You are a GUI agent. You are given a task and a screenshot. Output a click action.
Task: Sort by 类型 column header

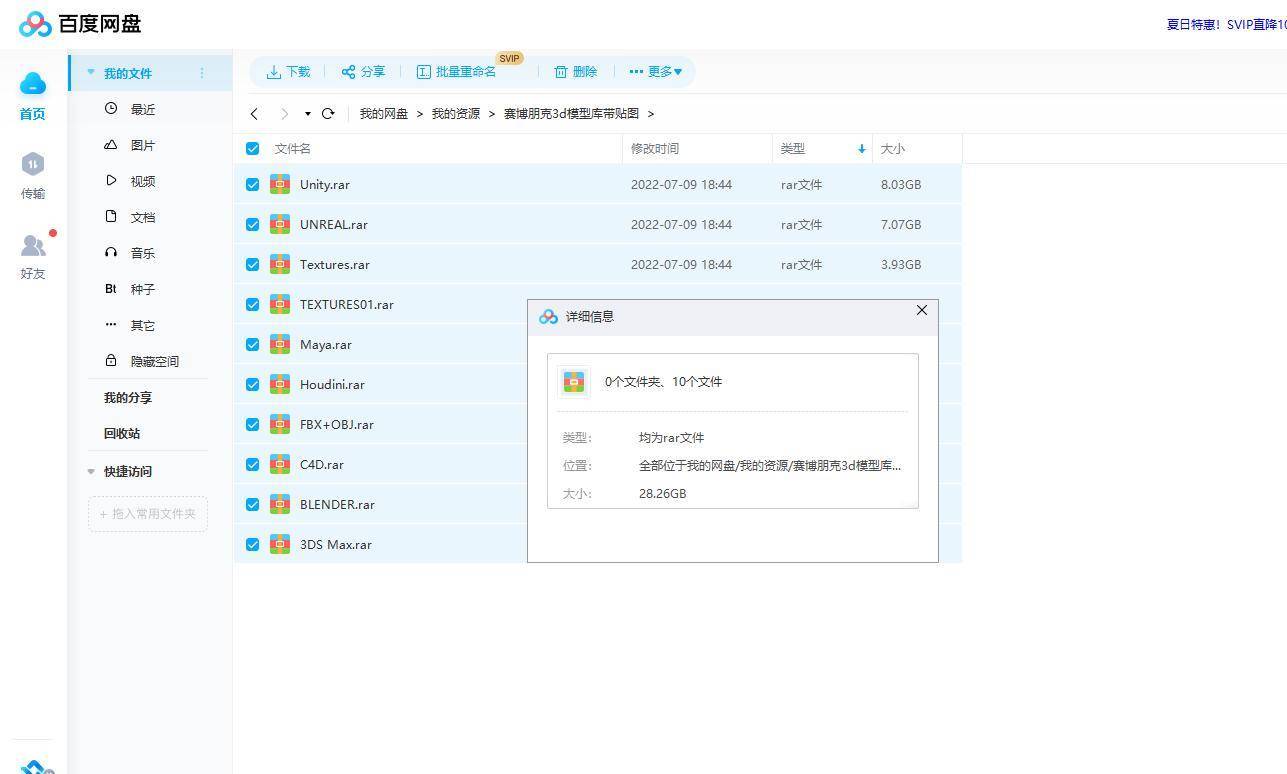pyautogui.click(x=793, y=148)
